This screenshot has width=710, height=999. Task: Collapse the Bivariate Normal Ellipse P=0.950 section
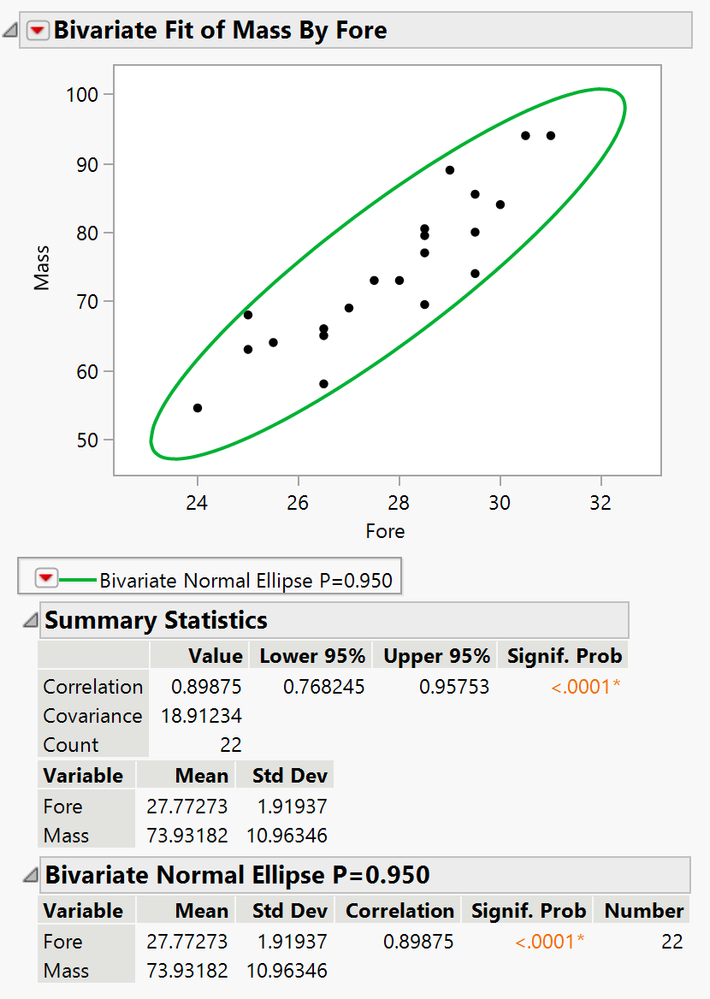click(30, 874)
